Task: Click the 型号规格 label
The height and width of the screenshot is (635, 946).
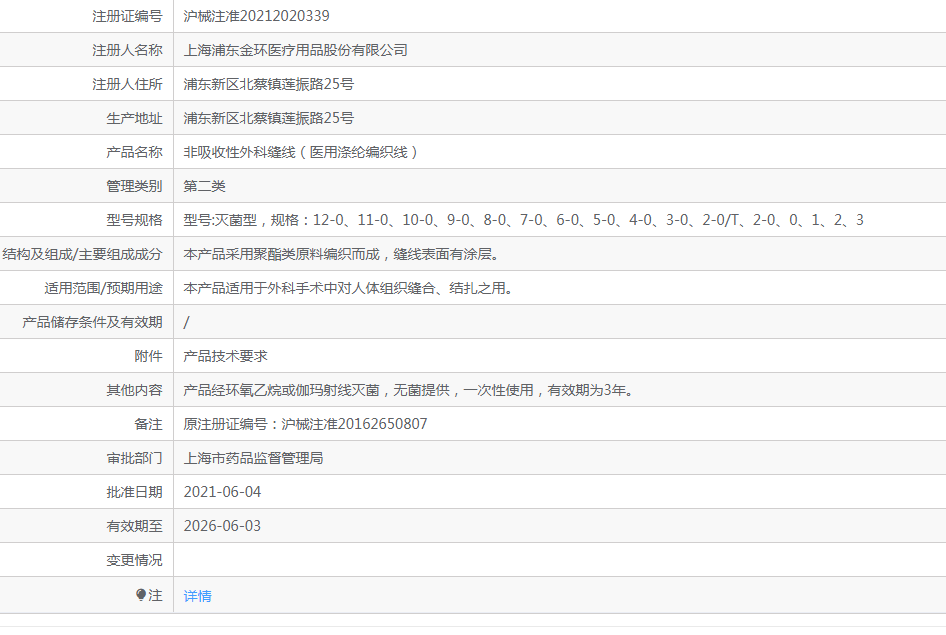Action: [x=135, y=220]
